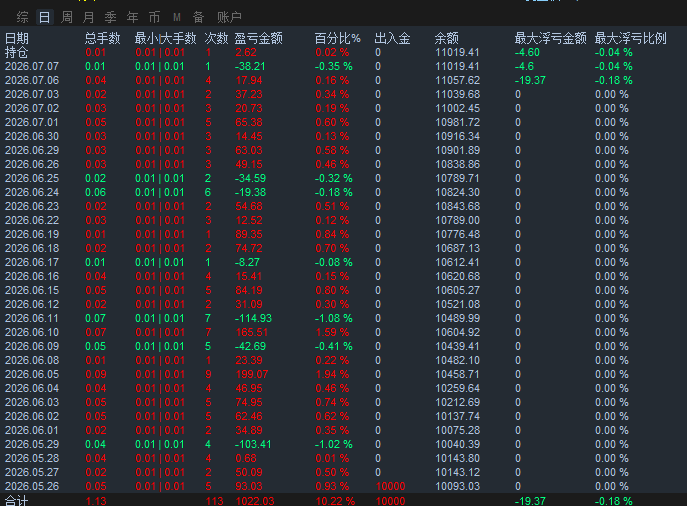Switch to the 账户 account tab
This screenshot has height=506, width=687.
tap(230, 17)
